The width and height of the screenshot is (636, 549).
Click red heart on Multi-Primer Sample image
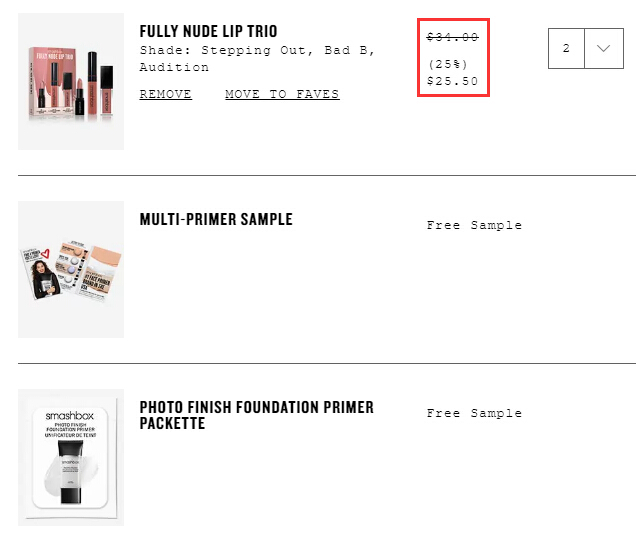point(45,254)
